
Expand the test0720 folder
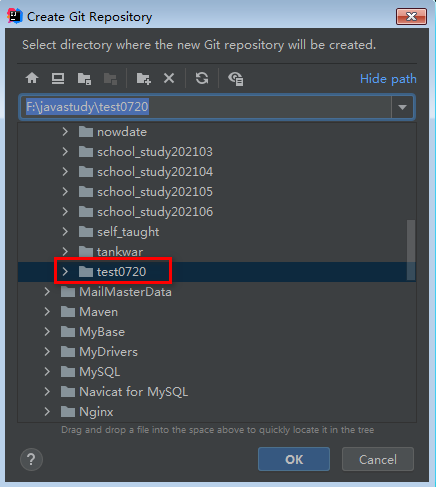(65, 272)
